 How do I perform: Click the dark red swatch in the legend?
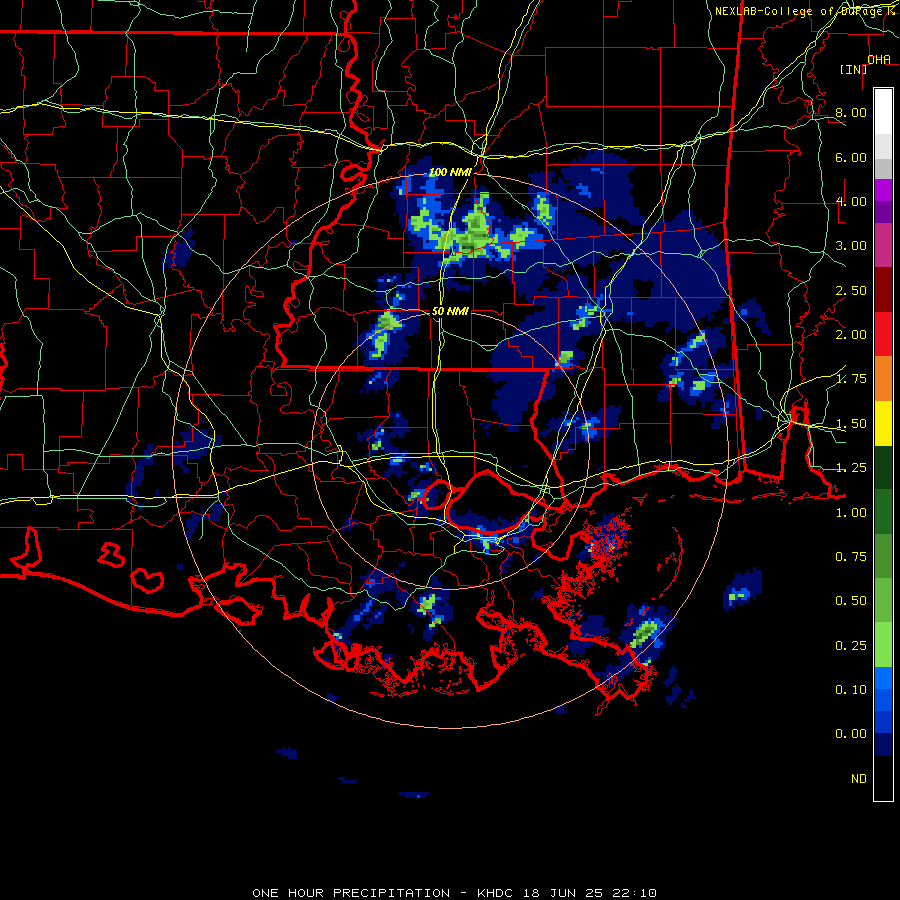(x=883, y=290)
